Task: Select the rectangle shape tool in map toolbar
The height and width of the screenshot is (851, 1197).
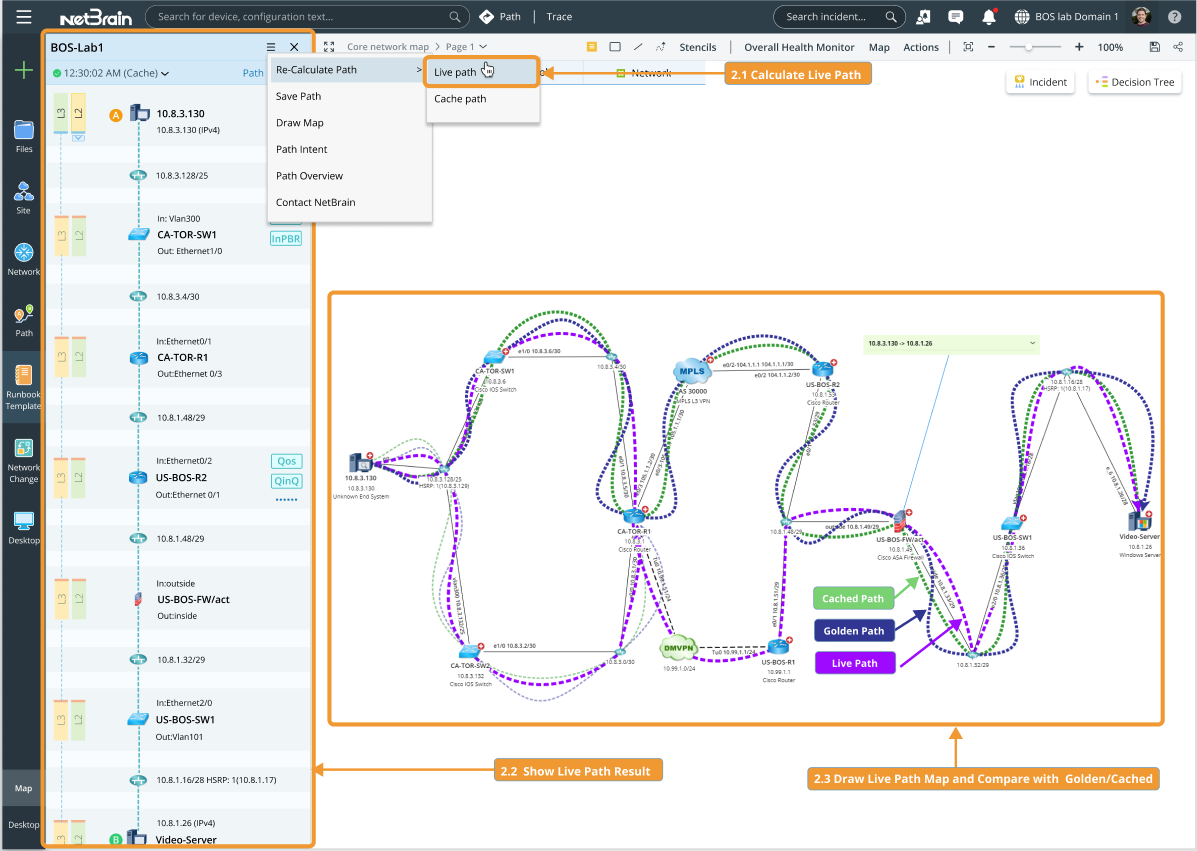Action: [615, 46]
